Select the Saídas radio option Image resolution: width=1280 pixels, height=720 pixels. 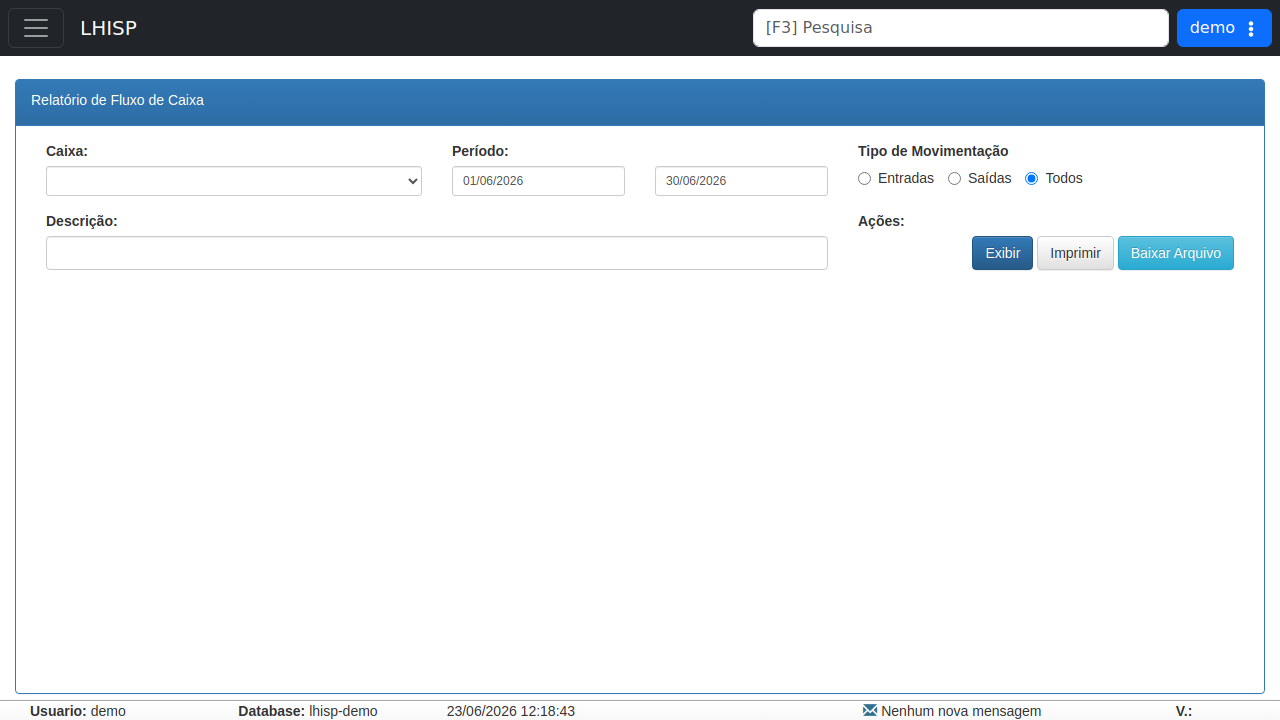click(955, 179)
